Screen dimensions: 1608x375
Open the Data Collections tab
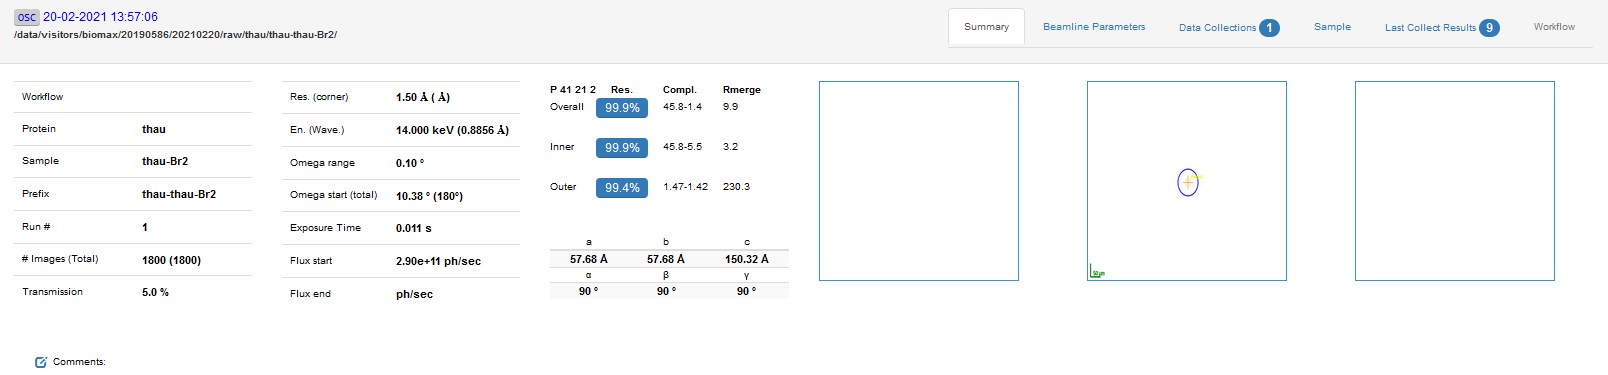tap(1229, 27)
